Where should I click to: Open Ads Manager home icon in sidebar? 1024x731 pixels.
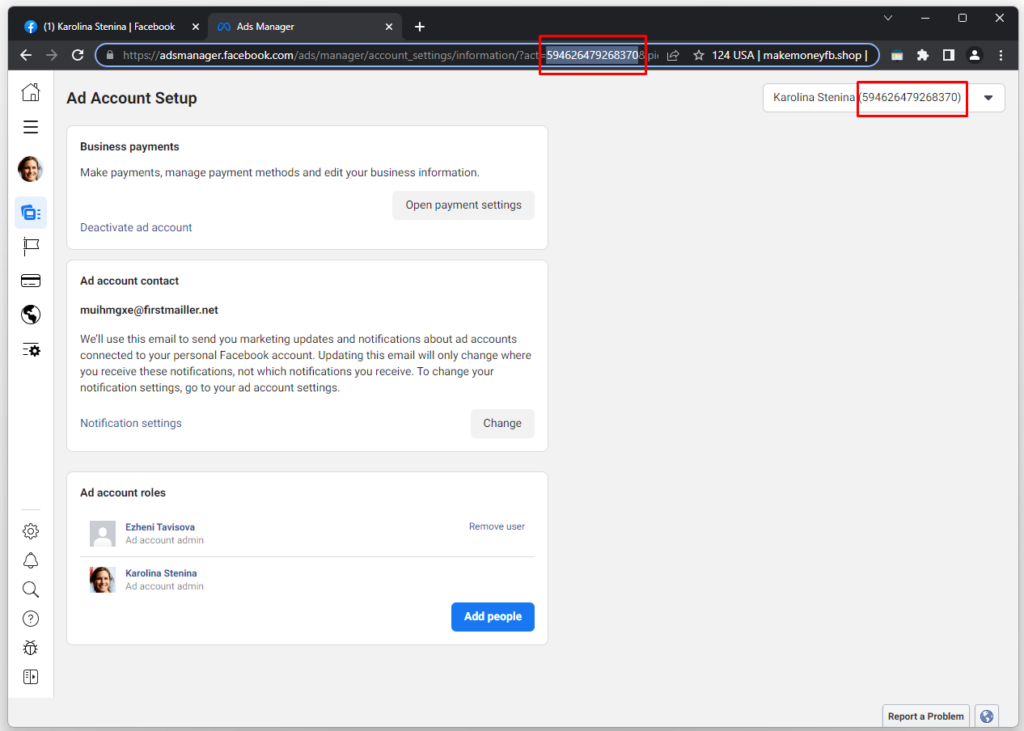tap(31, 91)
